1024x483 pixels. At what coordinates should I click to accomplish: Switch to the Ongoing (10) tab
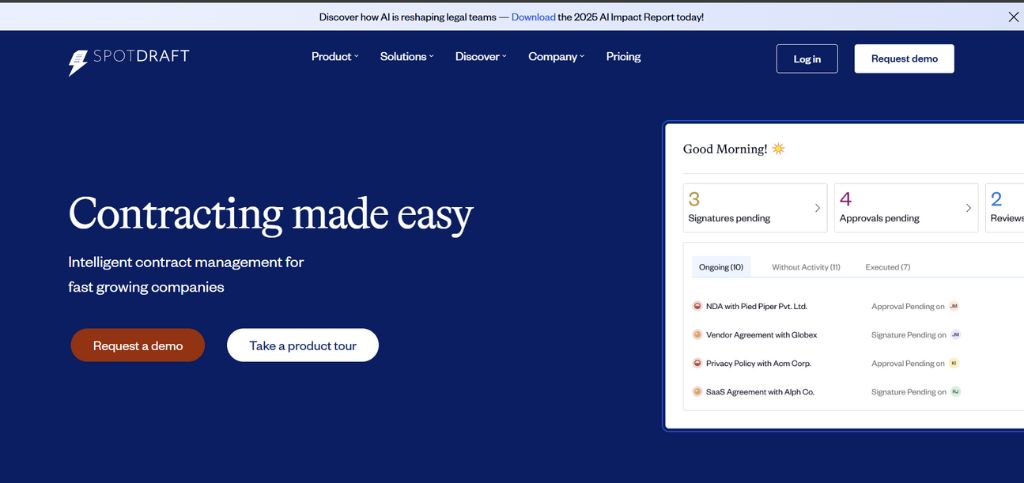pyautogui.click(x=721, y=267)
